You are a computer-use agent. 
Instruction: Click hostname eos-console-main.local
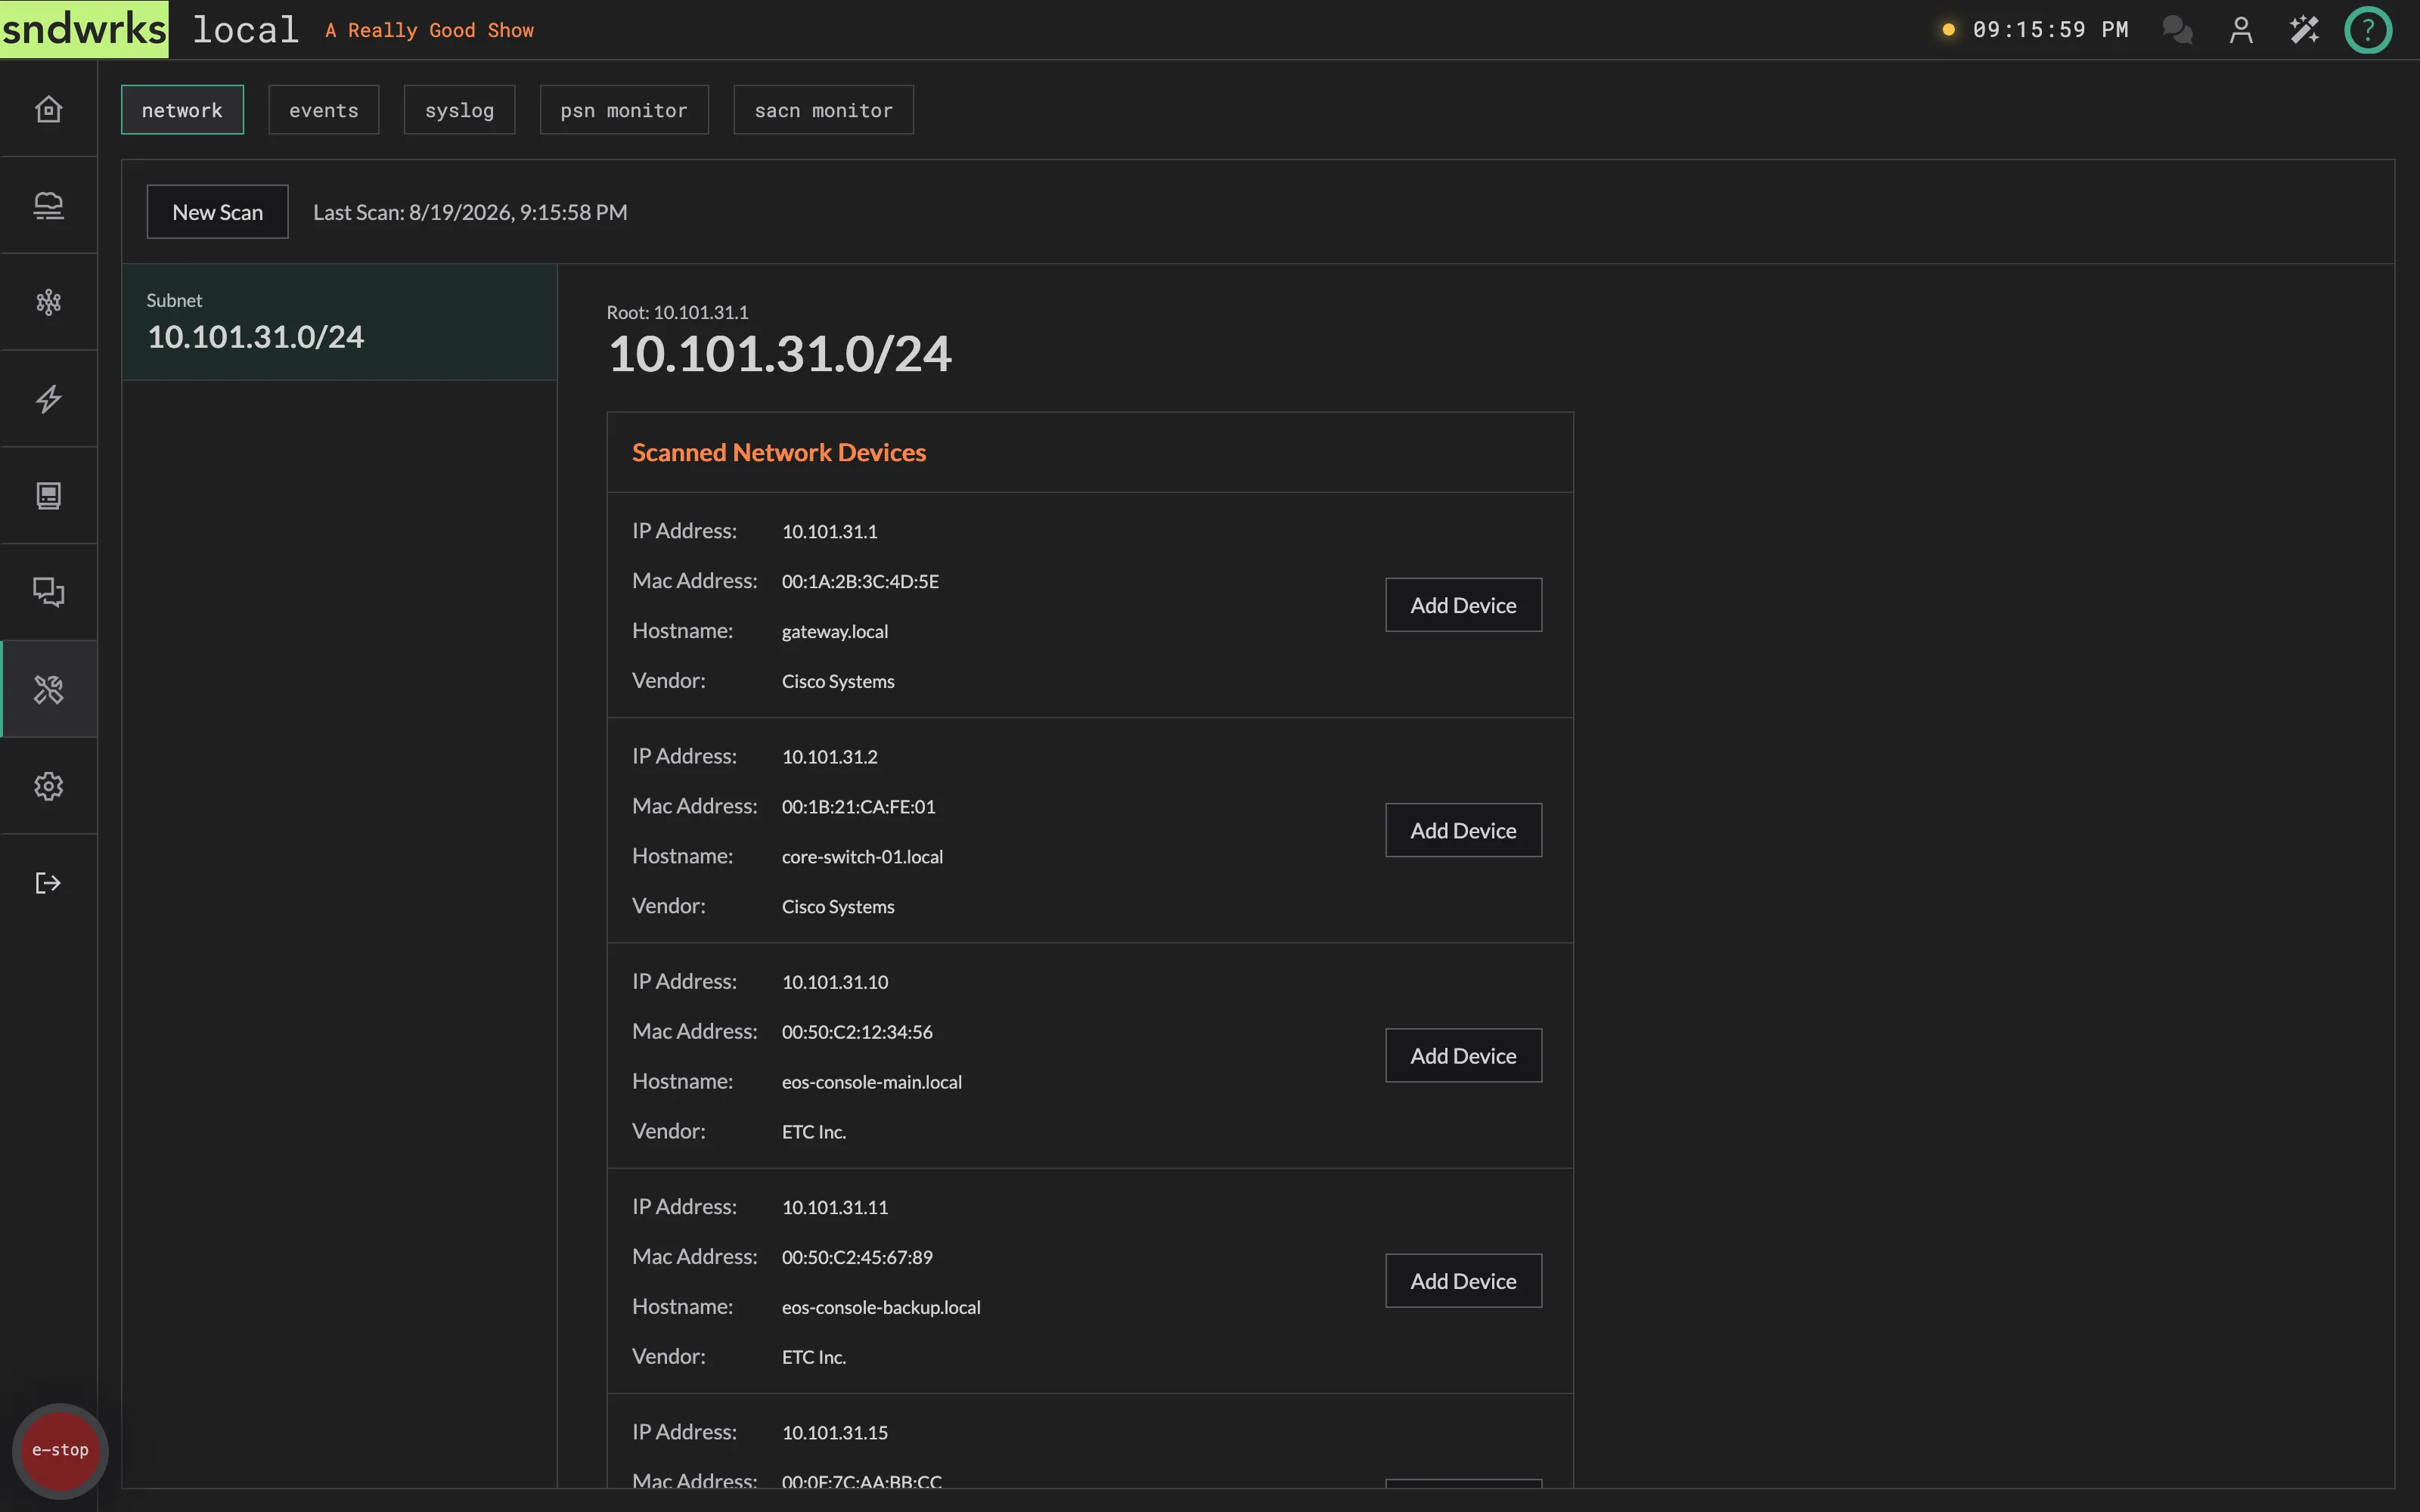[x=872, y=1082]
